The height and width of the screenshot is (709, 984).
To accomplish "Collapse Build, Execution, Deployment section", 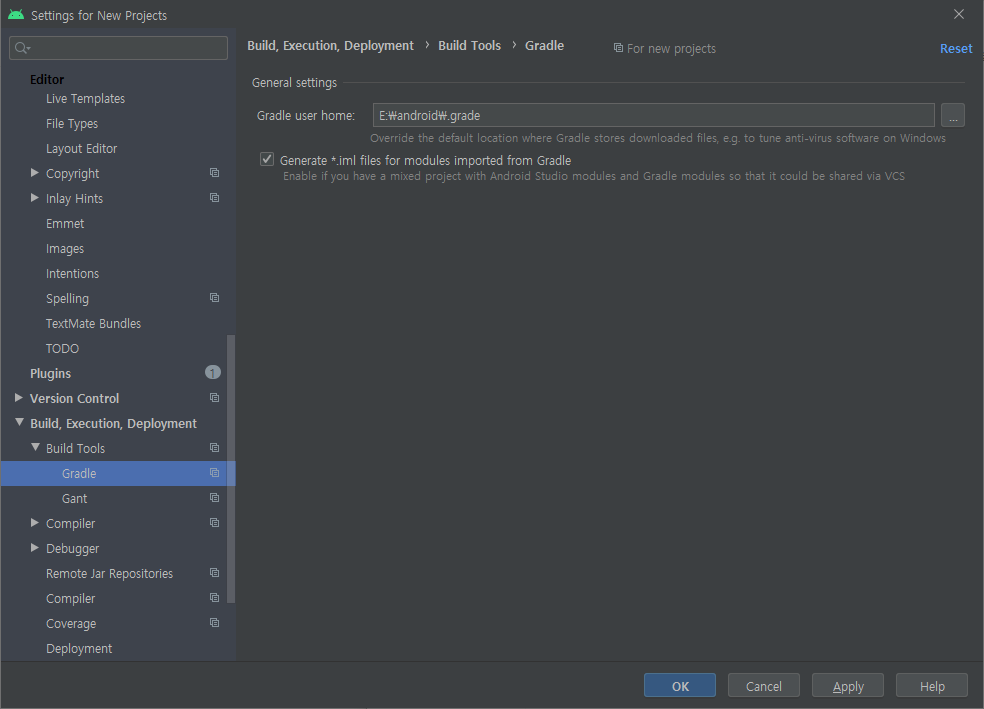I will 19,423.
